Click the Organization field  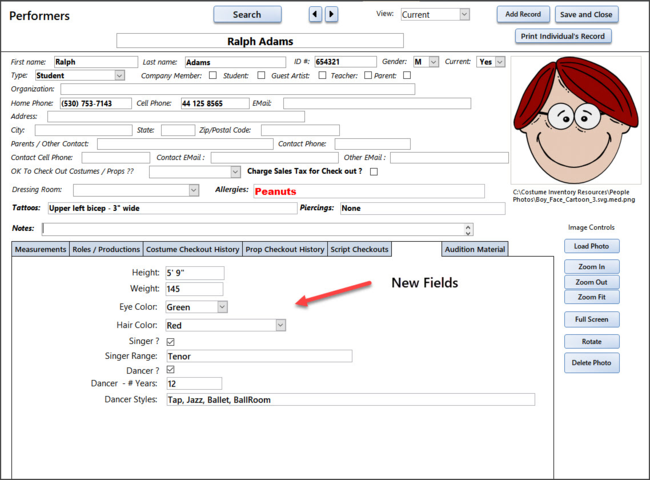(x=238, y=89)
